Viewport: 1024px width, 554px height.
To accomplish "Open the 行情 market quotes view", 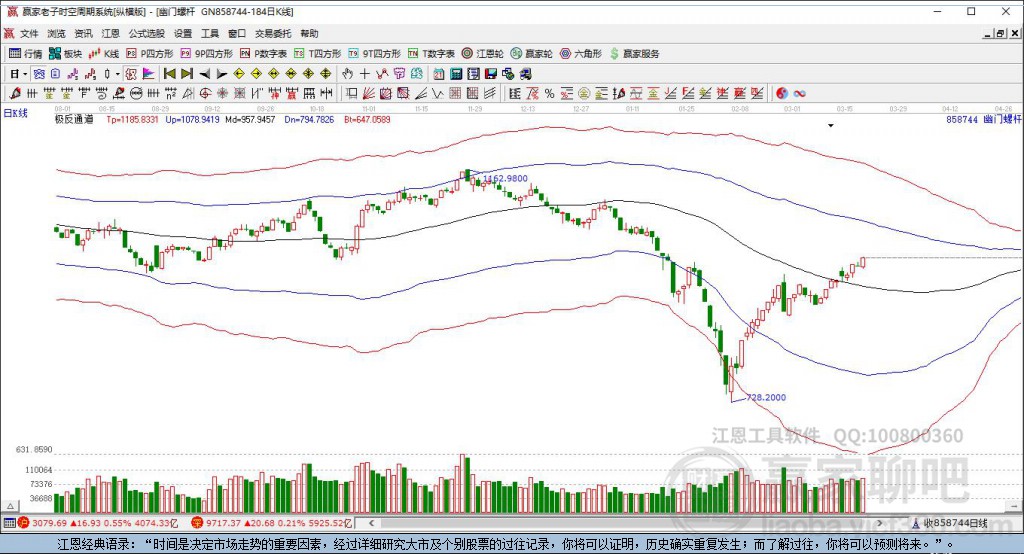I will pos(25,54).
